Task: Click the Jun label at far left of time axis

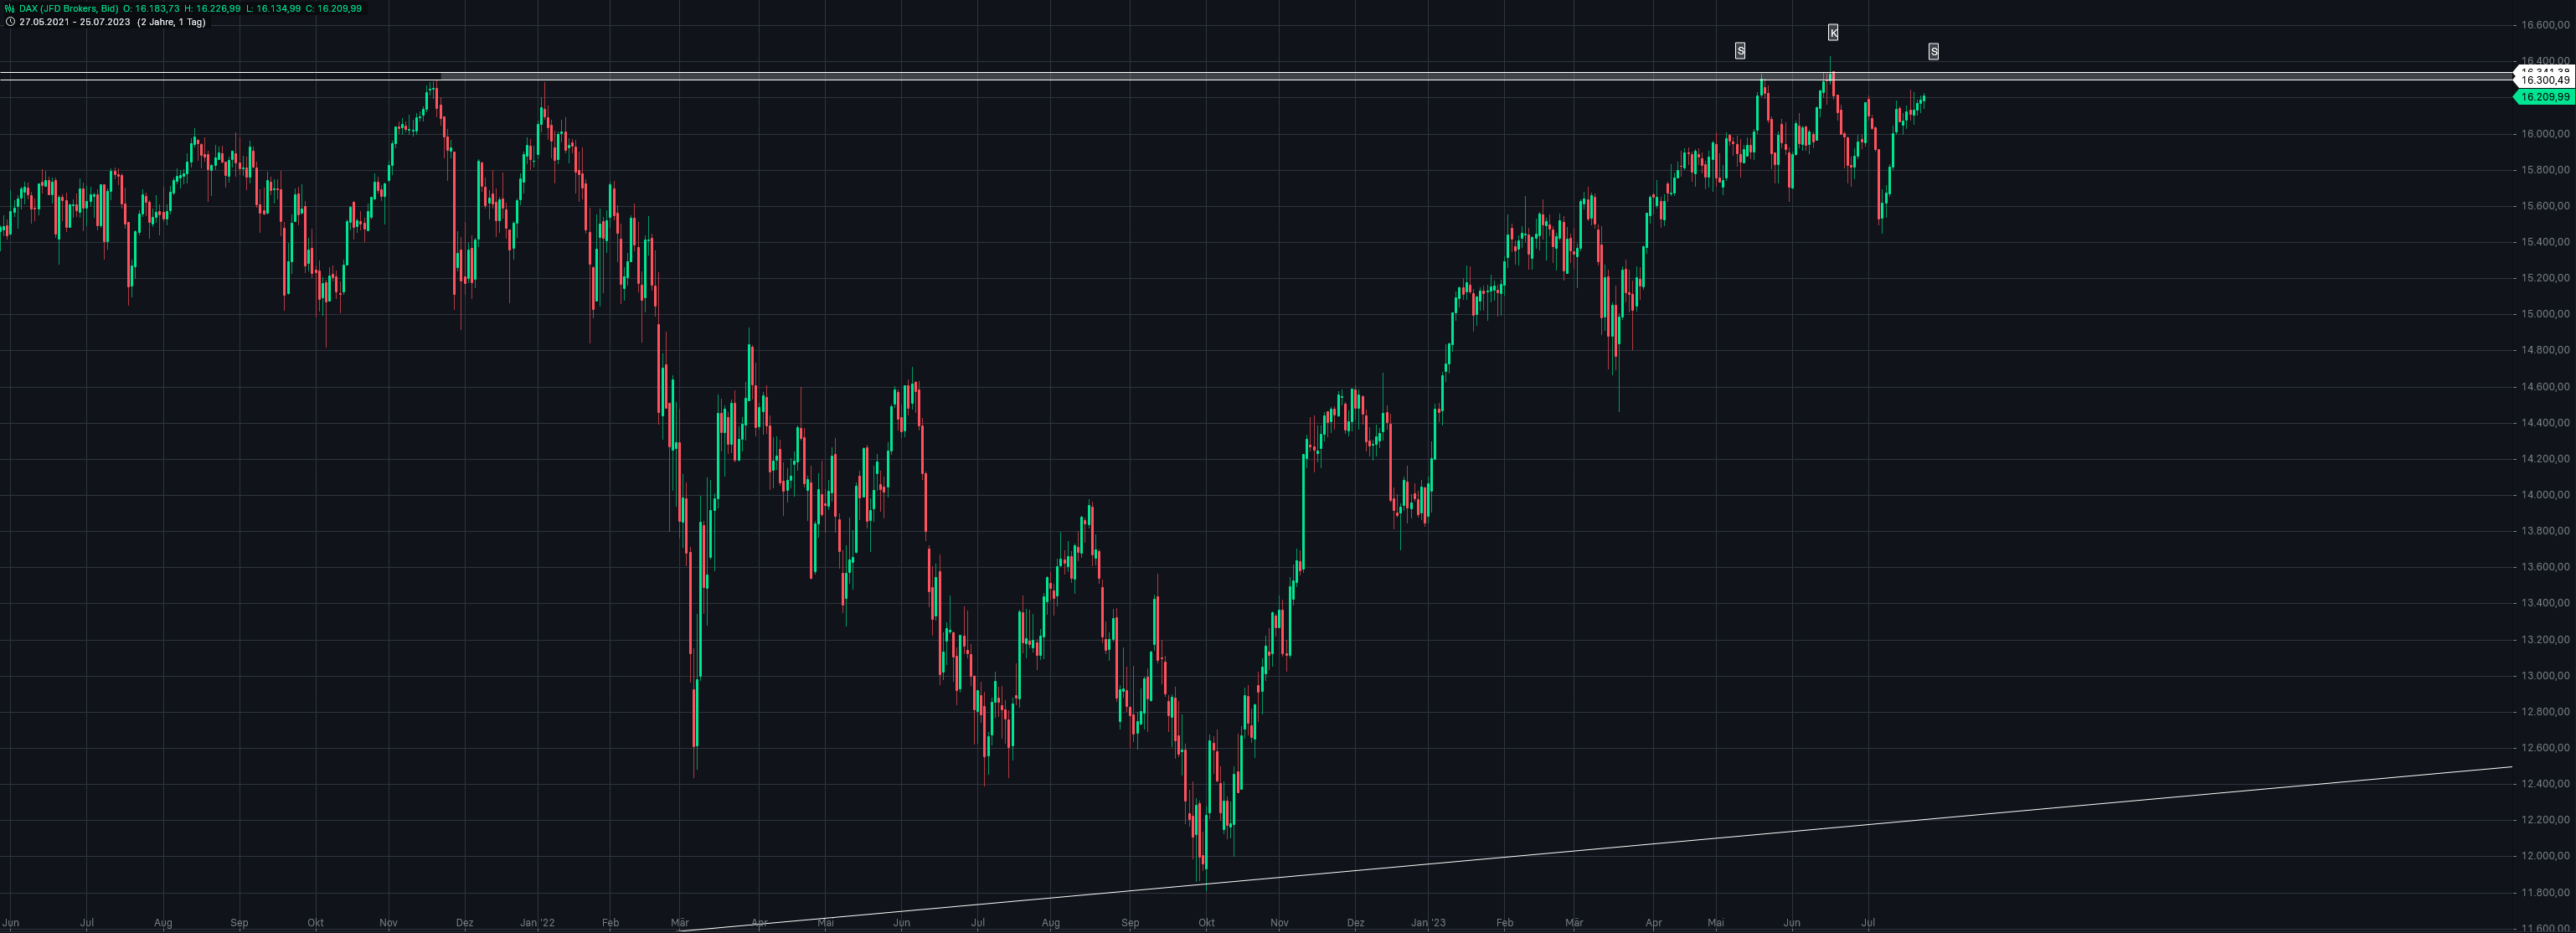Action: pyautogui.click(x=11, y=923)
